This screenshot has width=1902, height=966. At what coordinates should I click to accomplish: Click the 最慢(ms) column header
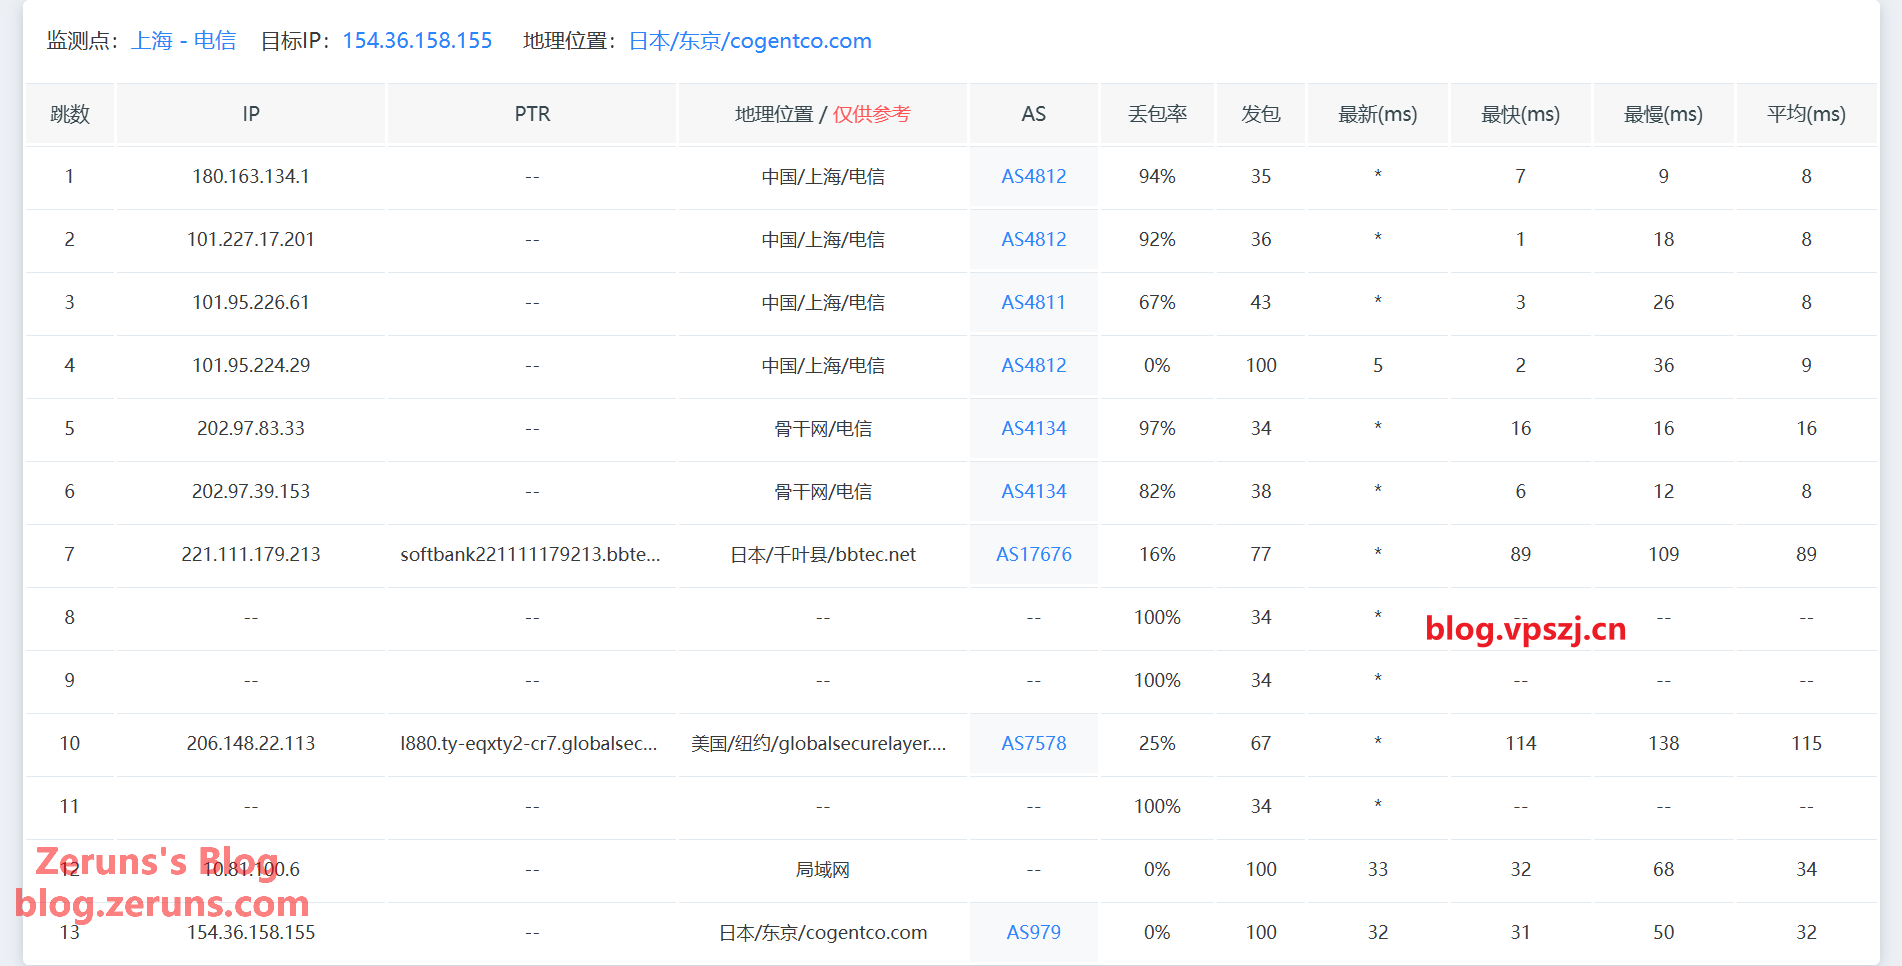coord(1663,115)
